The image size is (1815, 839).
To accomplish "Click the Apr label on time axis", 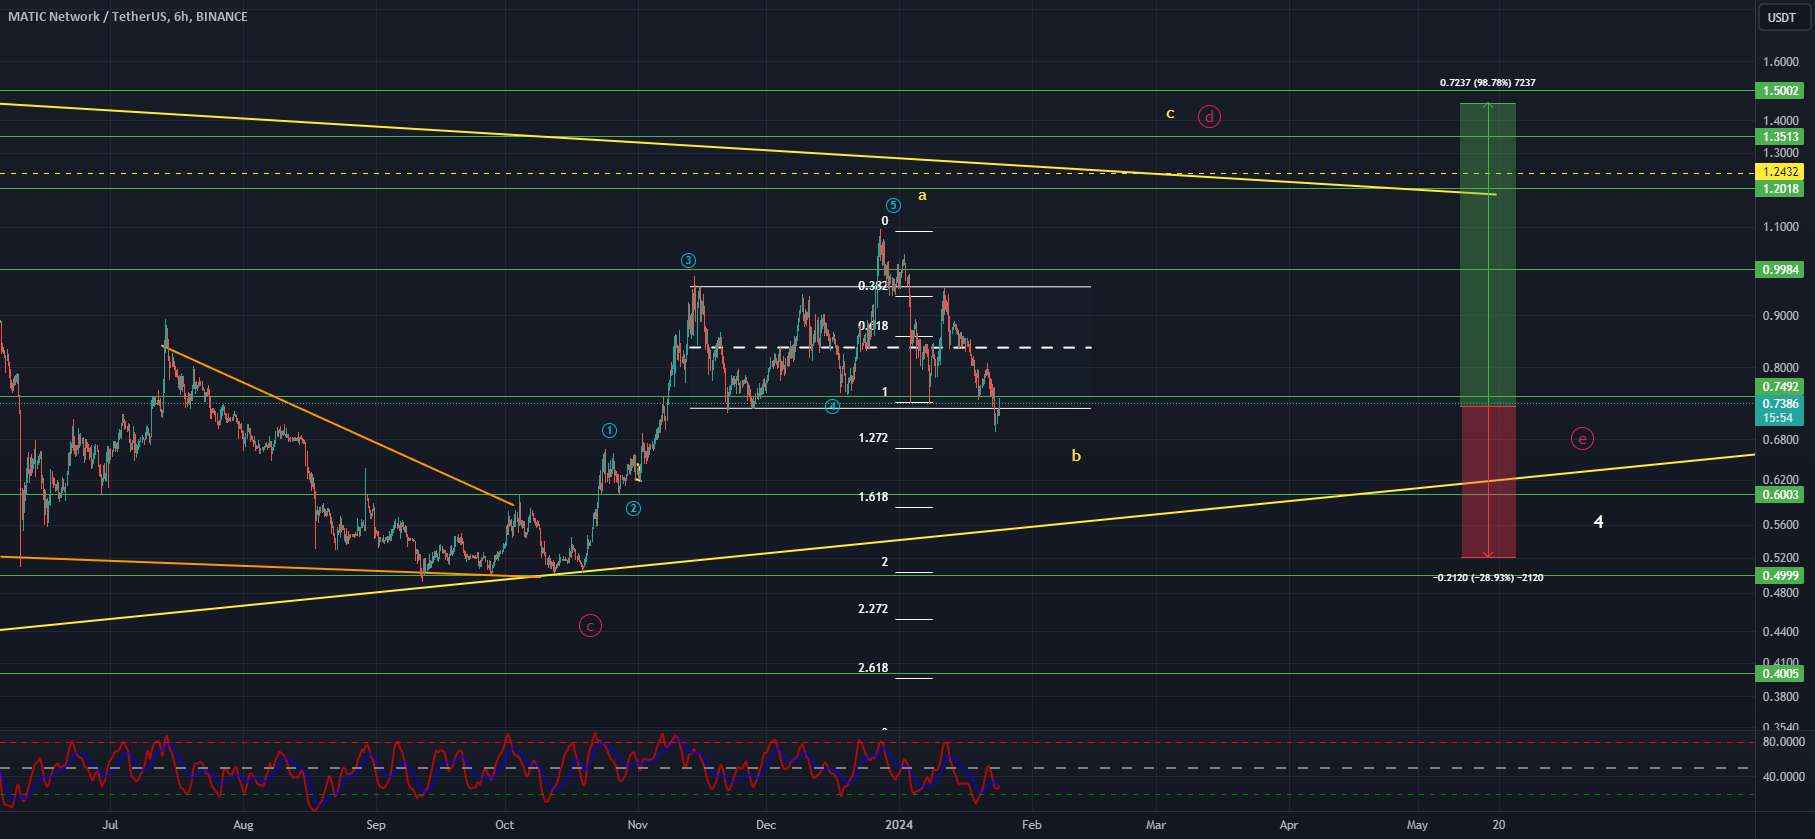I will pyautogui.click(x=1288, y=825).
